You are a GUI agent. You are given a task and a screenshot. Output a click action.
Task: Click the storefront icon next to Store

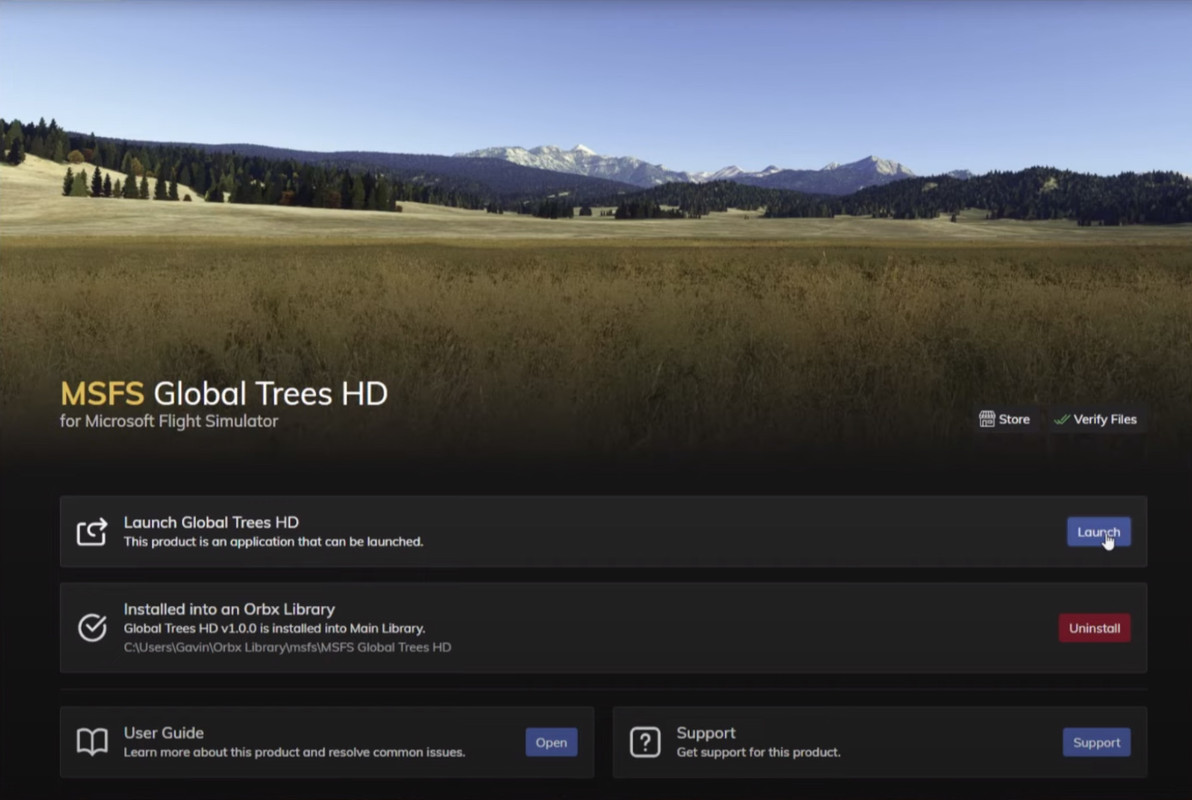tap(987, 419)
